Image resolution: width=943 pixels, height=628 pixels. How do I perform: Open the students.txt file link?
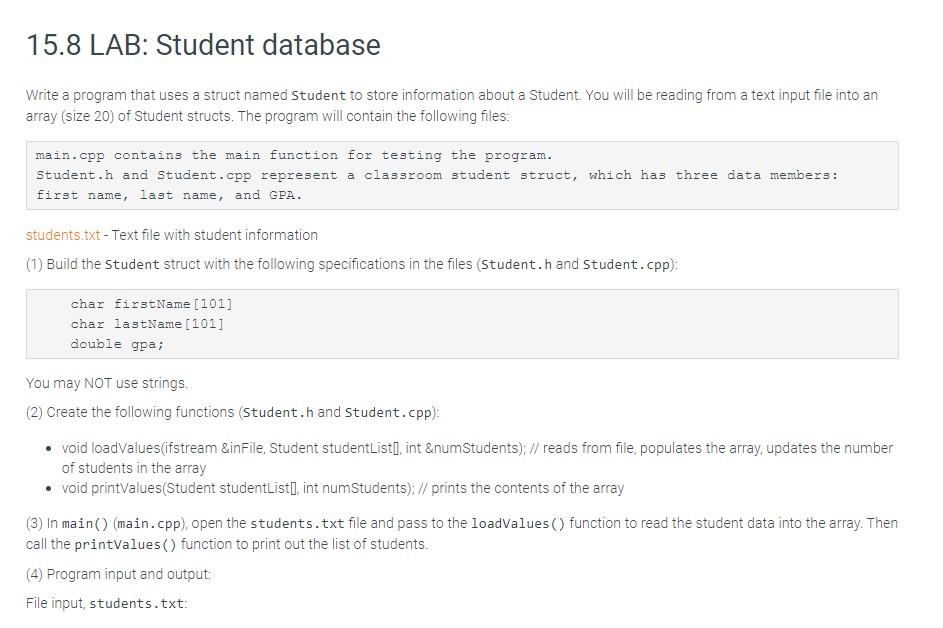click(63, 235)
